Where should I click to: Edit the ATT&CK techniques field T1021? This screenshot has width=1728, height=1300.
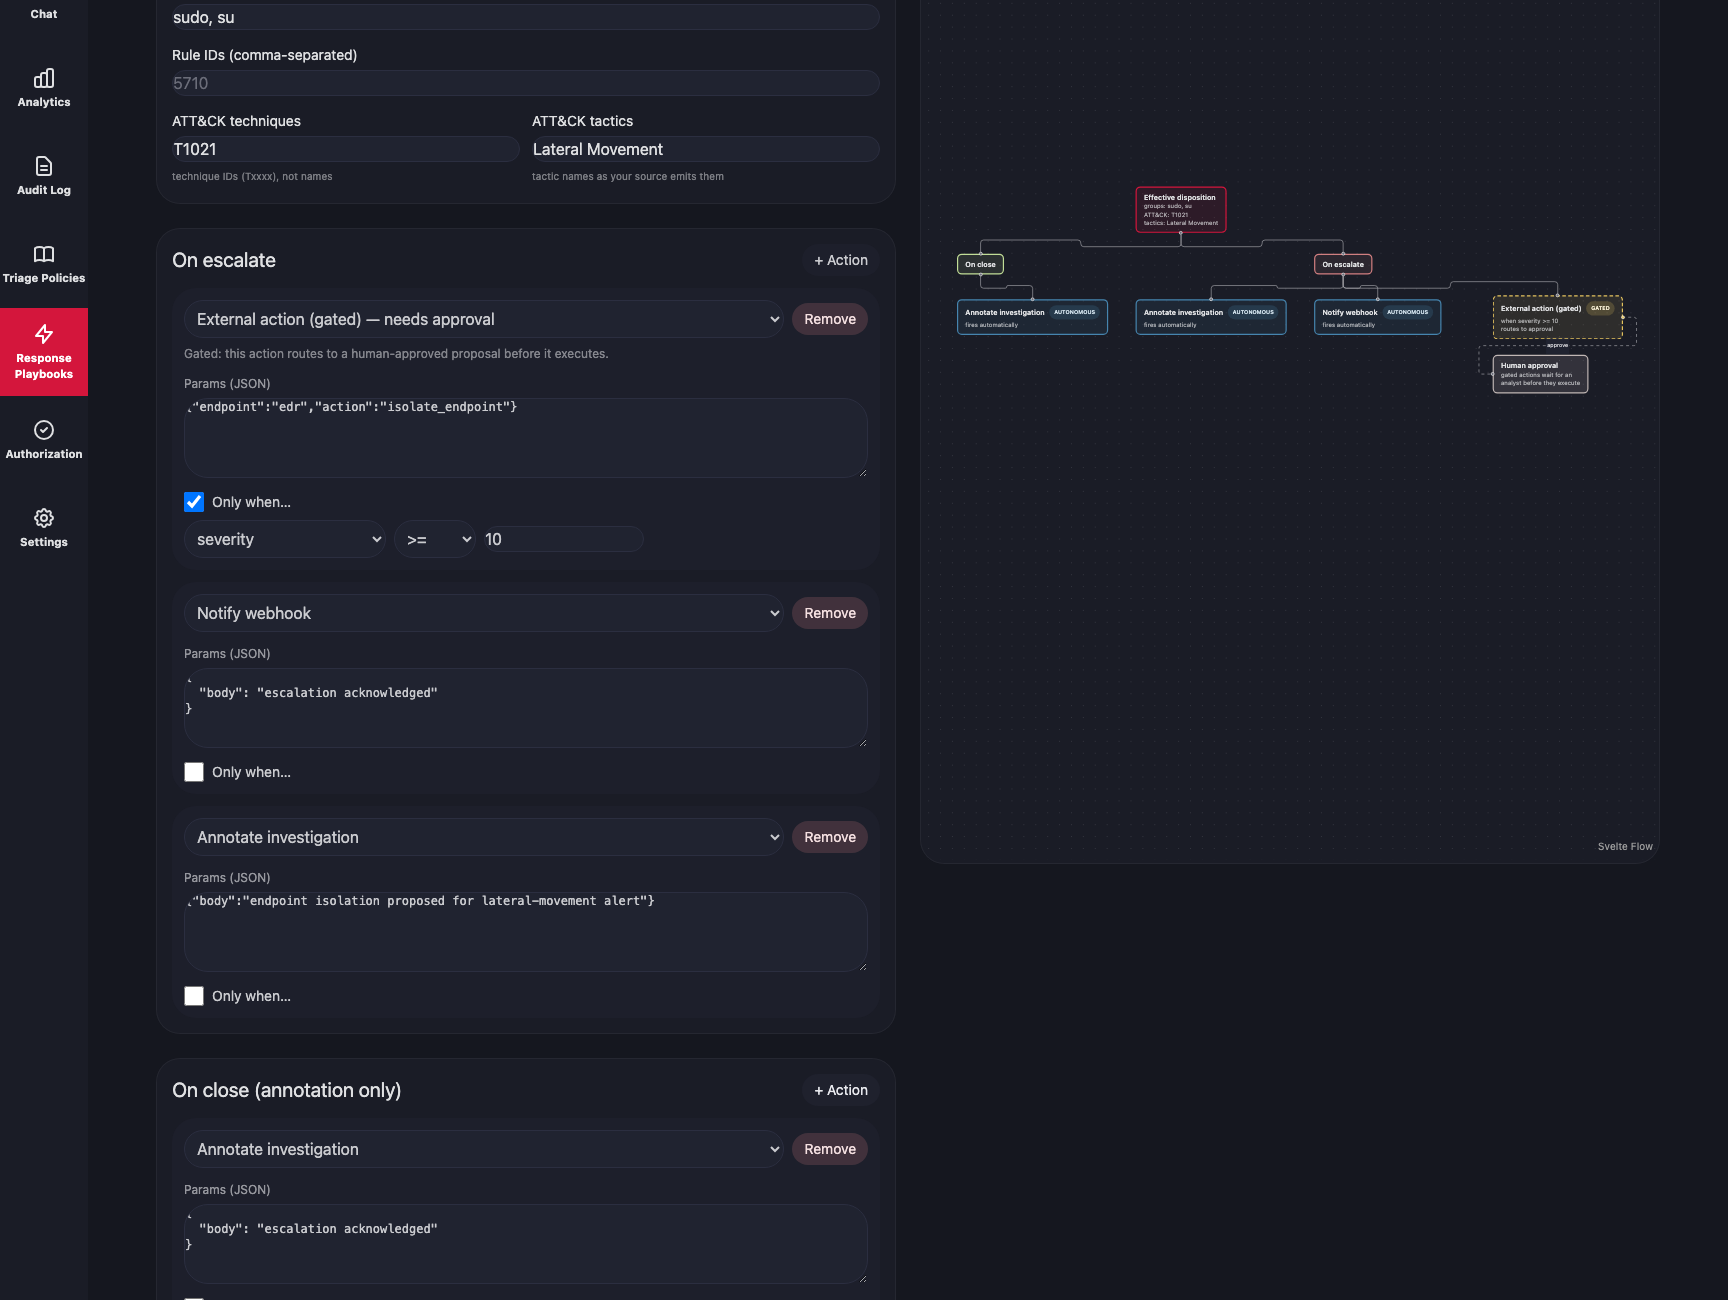pyautogui.click(x=346, y=149)
